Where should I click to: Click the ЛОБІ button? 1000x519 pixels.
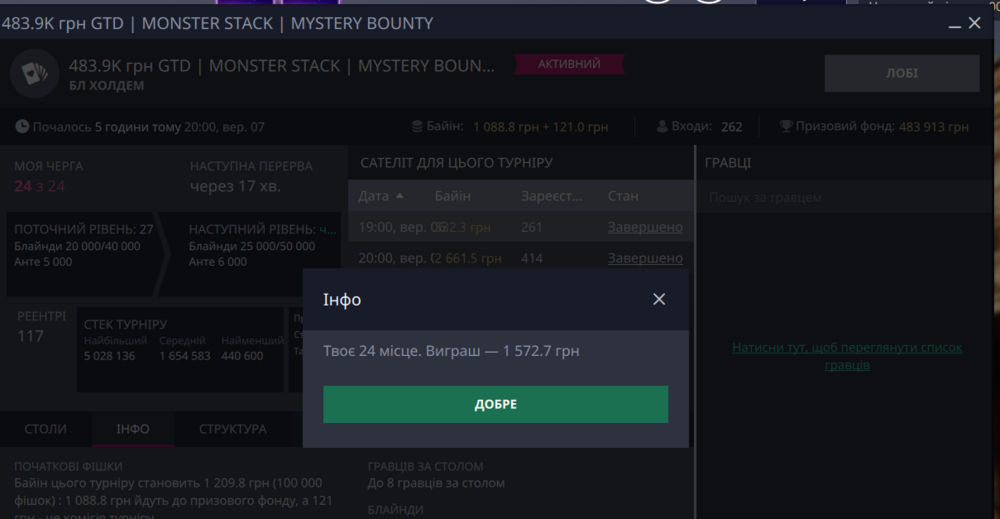click(x=901, y=73)
